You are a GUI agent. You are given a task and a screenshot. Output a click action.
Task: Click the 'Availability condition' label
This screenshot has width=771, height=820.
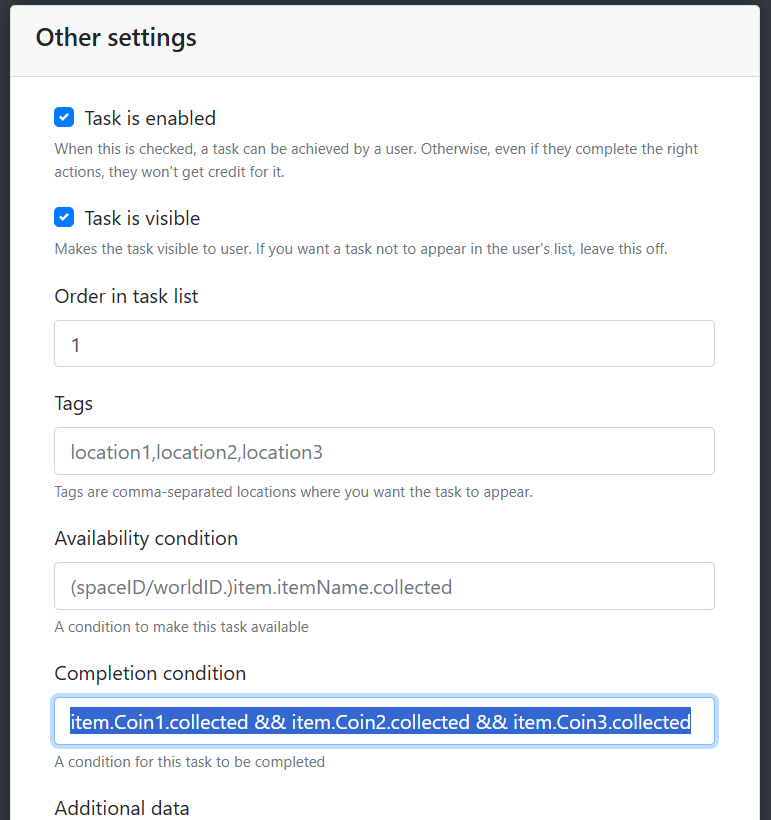(x=146, y=539)
